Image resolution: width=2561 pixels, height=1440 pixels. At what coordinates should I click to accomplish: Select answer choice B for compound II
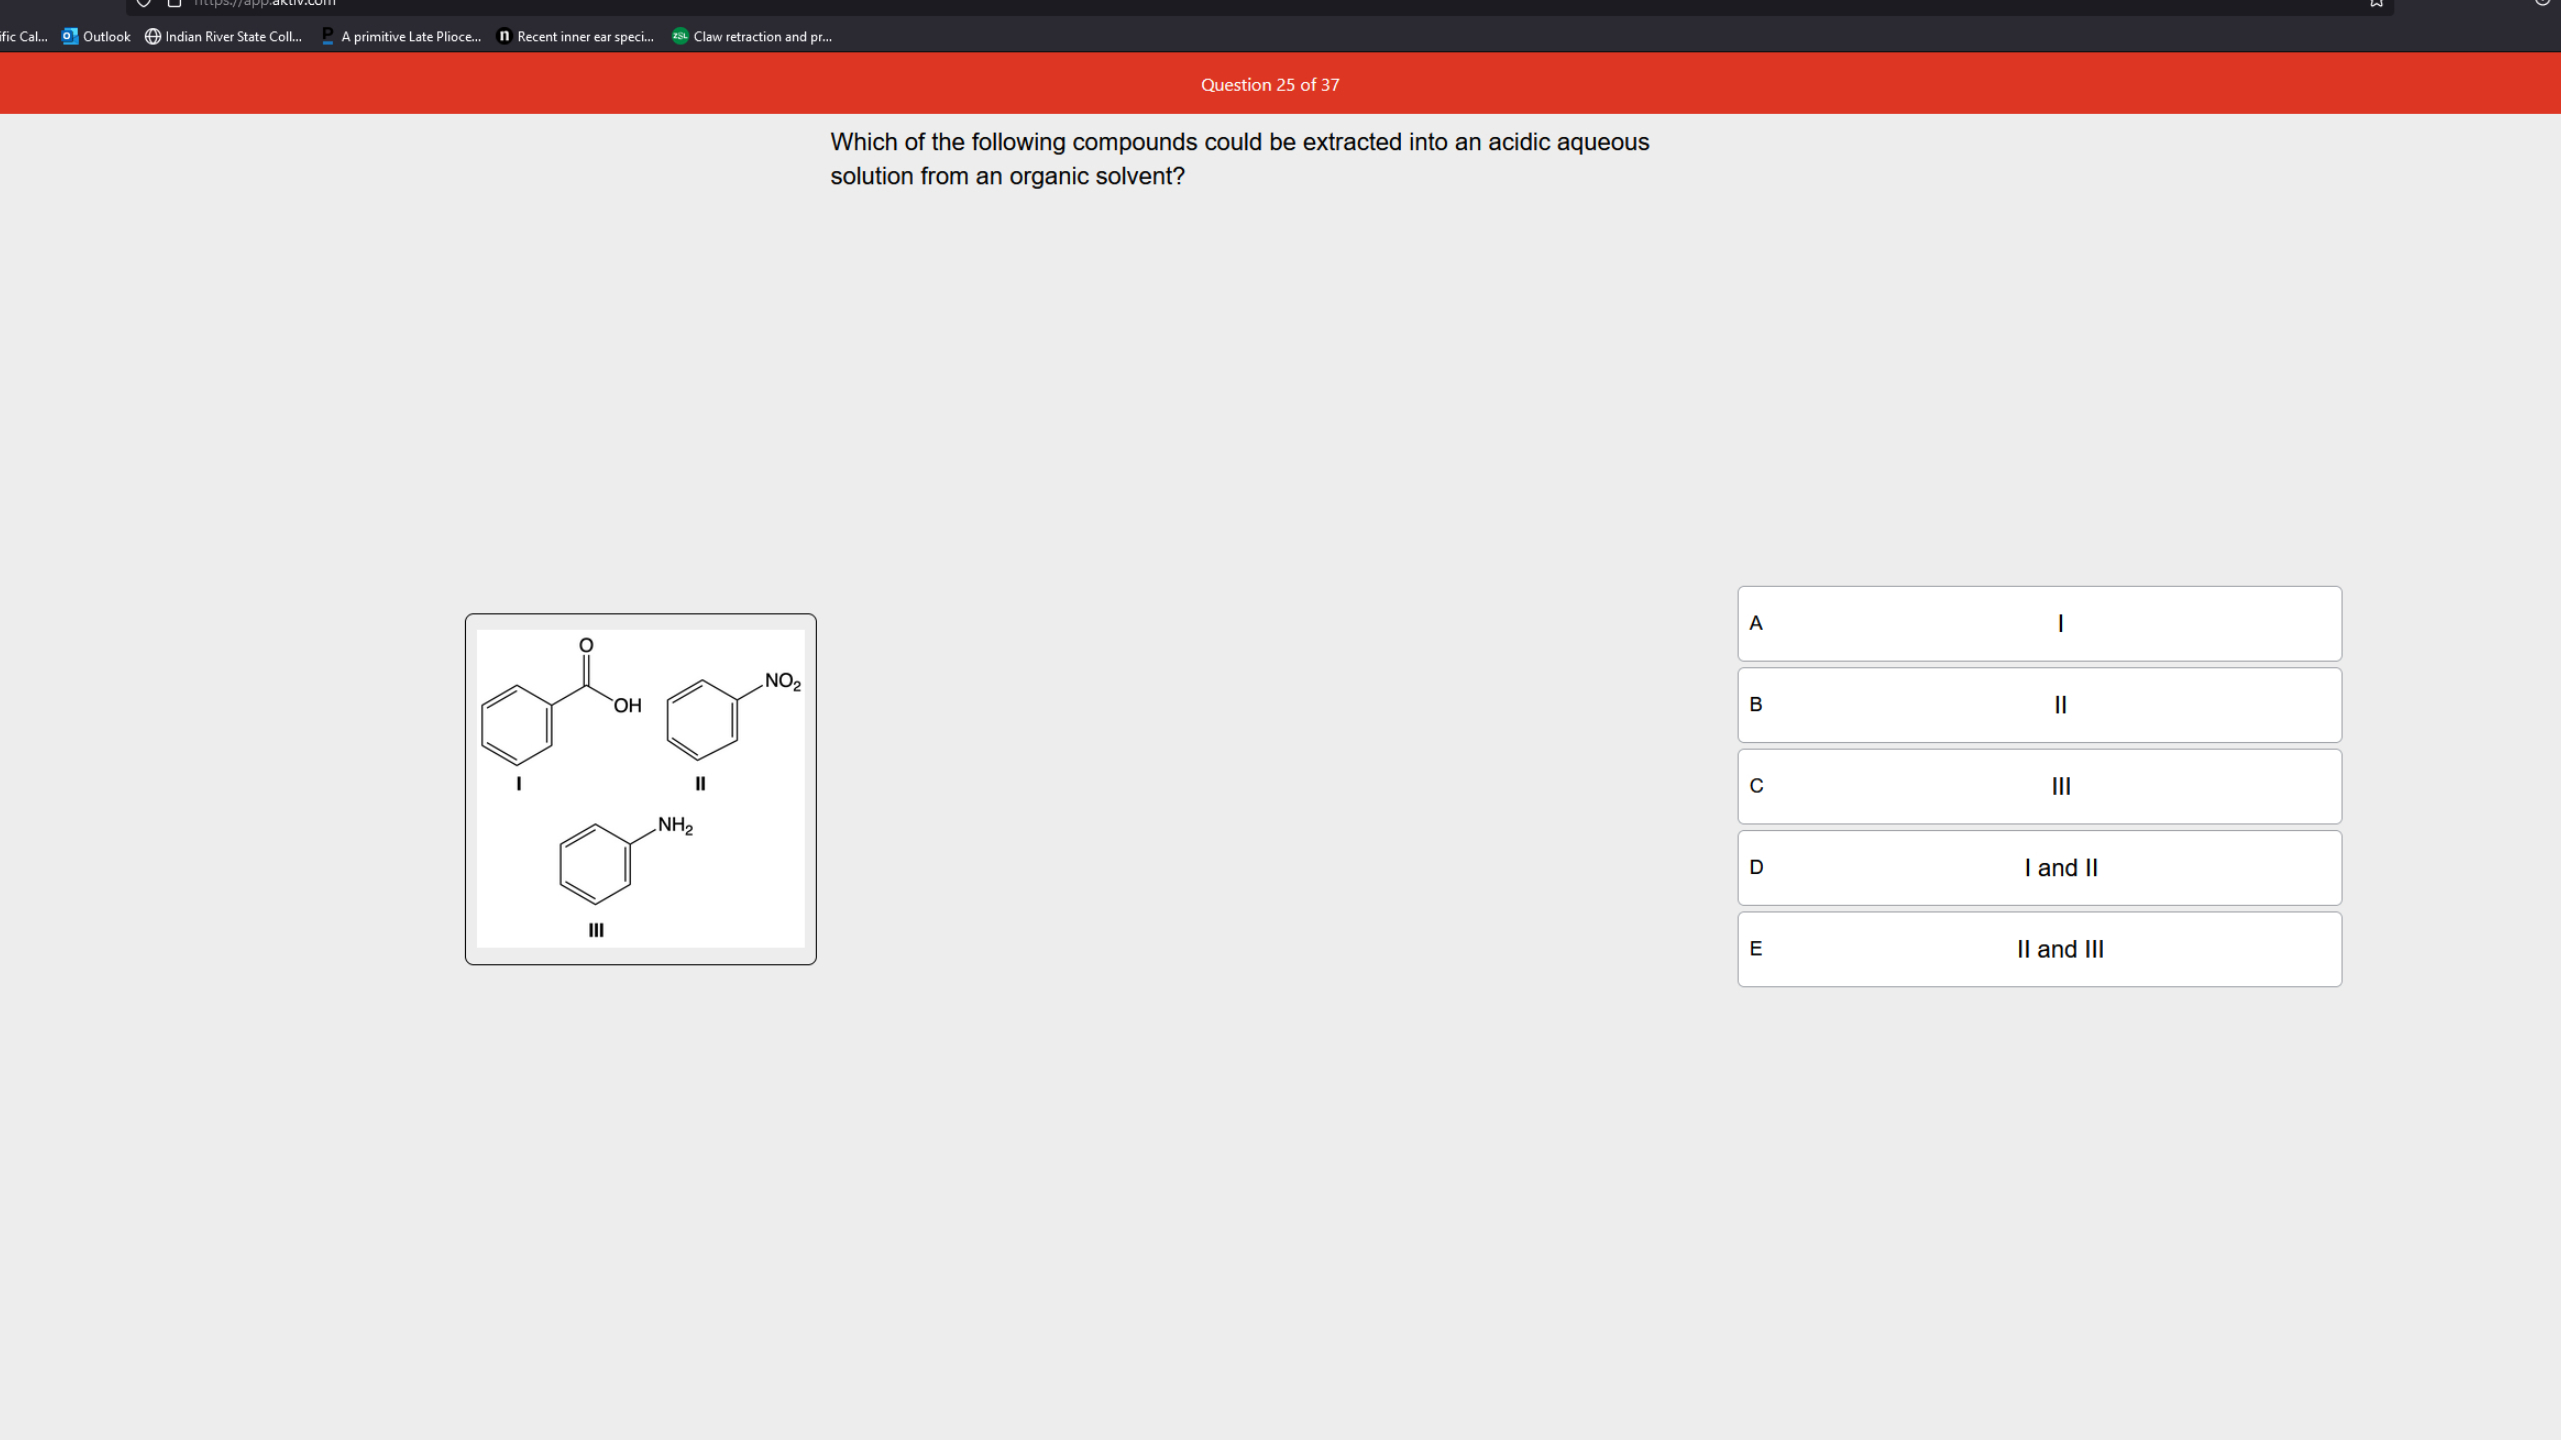click(x=2039, y=704)
